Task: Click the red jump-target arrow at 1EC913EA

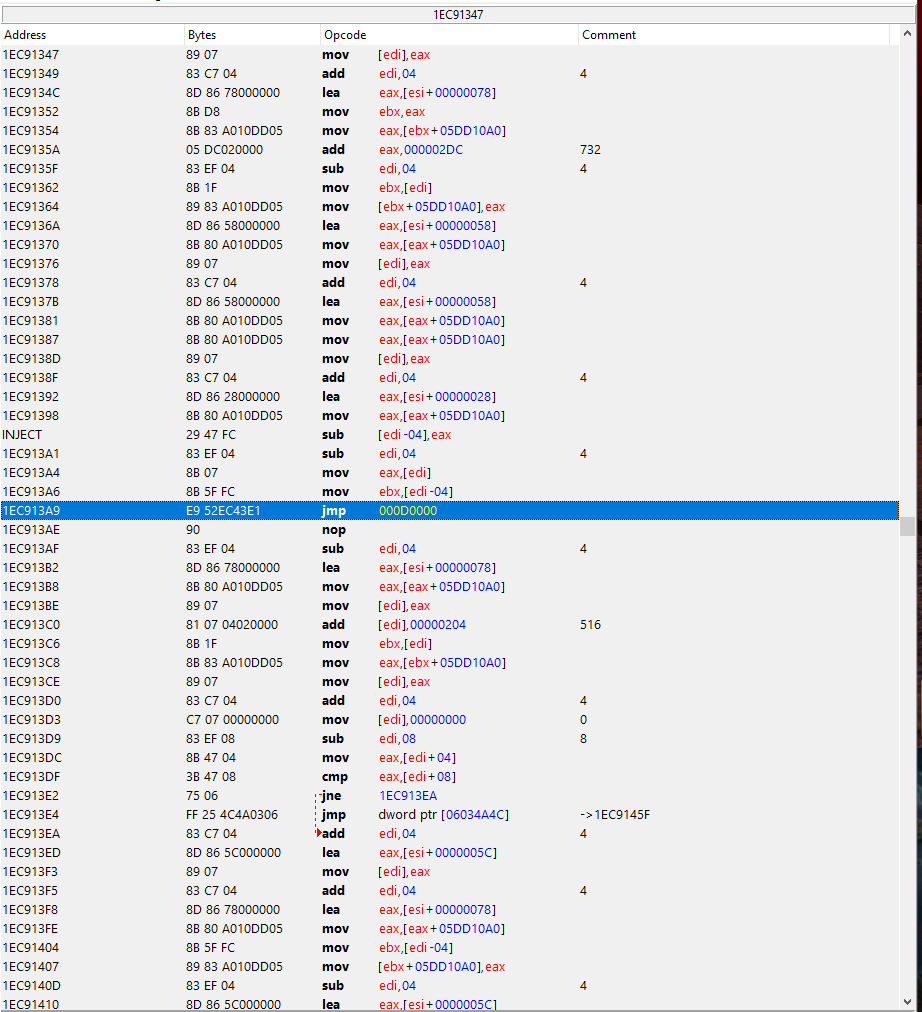Action: coord(319,833)
